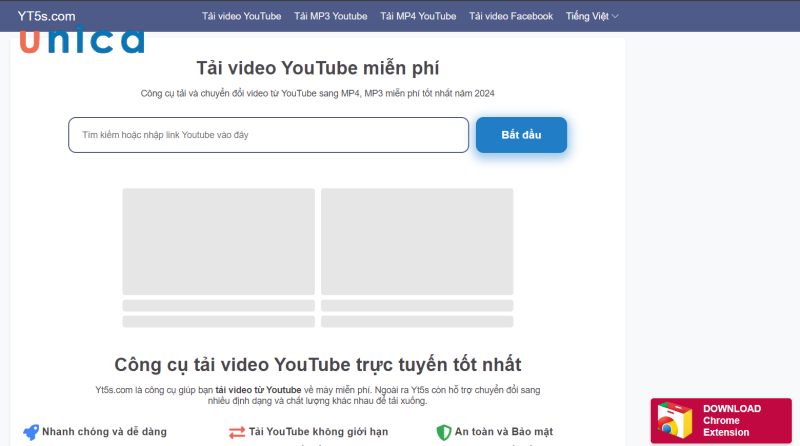Image resolution: width=800 pixels, height=446 pixels.
Task: Open the Tải MP4 YouTube menu item
Action: (x=418, y=16)
